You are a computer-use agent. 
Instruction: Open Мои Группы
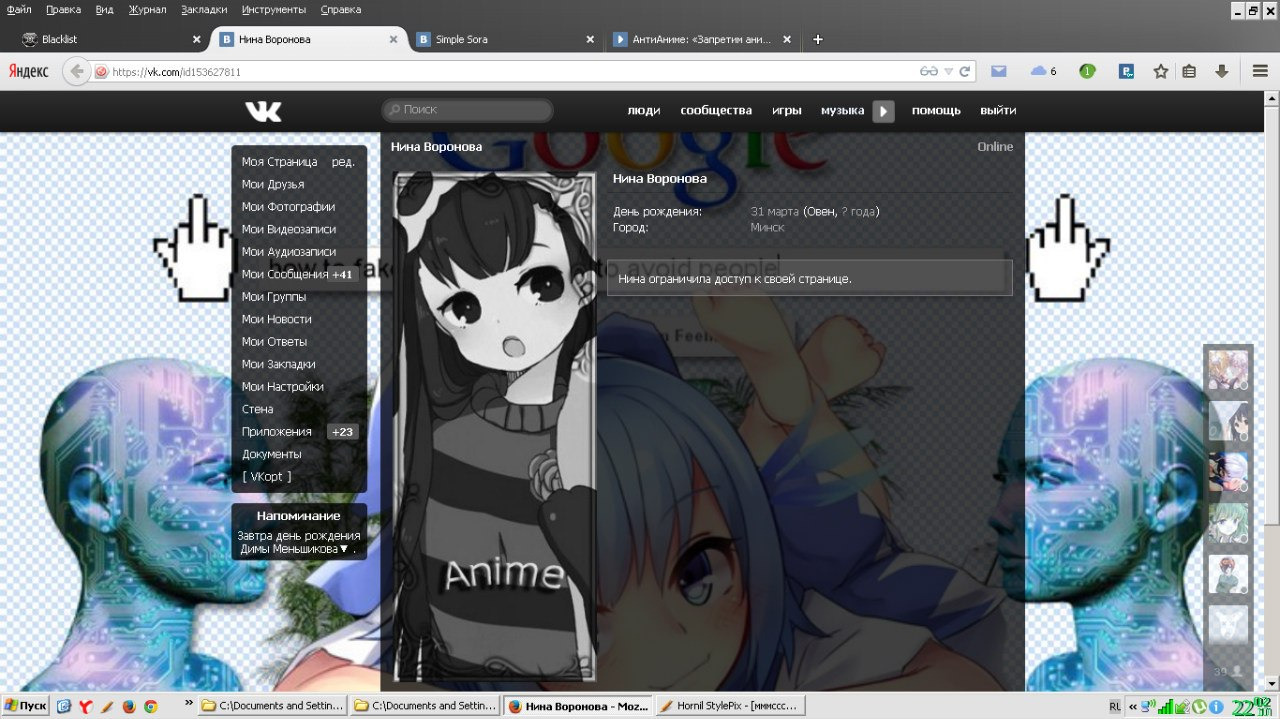274,297
